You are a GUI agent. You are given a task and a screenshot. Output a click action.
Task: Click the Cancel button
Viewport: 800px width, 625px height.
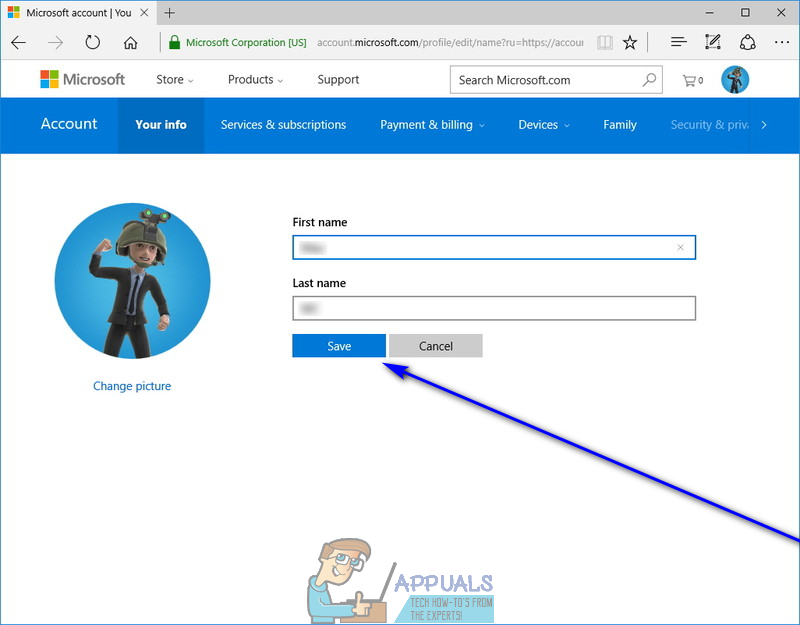[x=436, y=346]
